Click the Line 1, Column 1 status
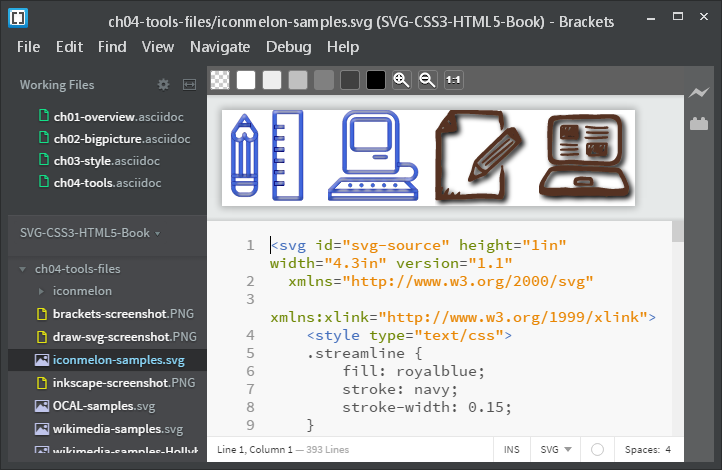 (x=255, y=450)
